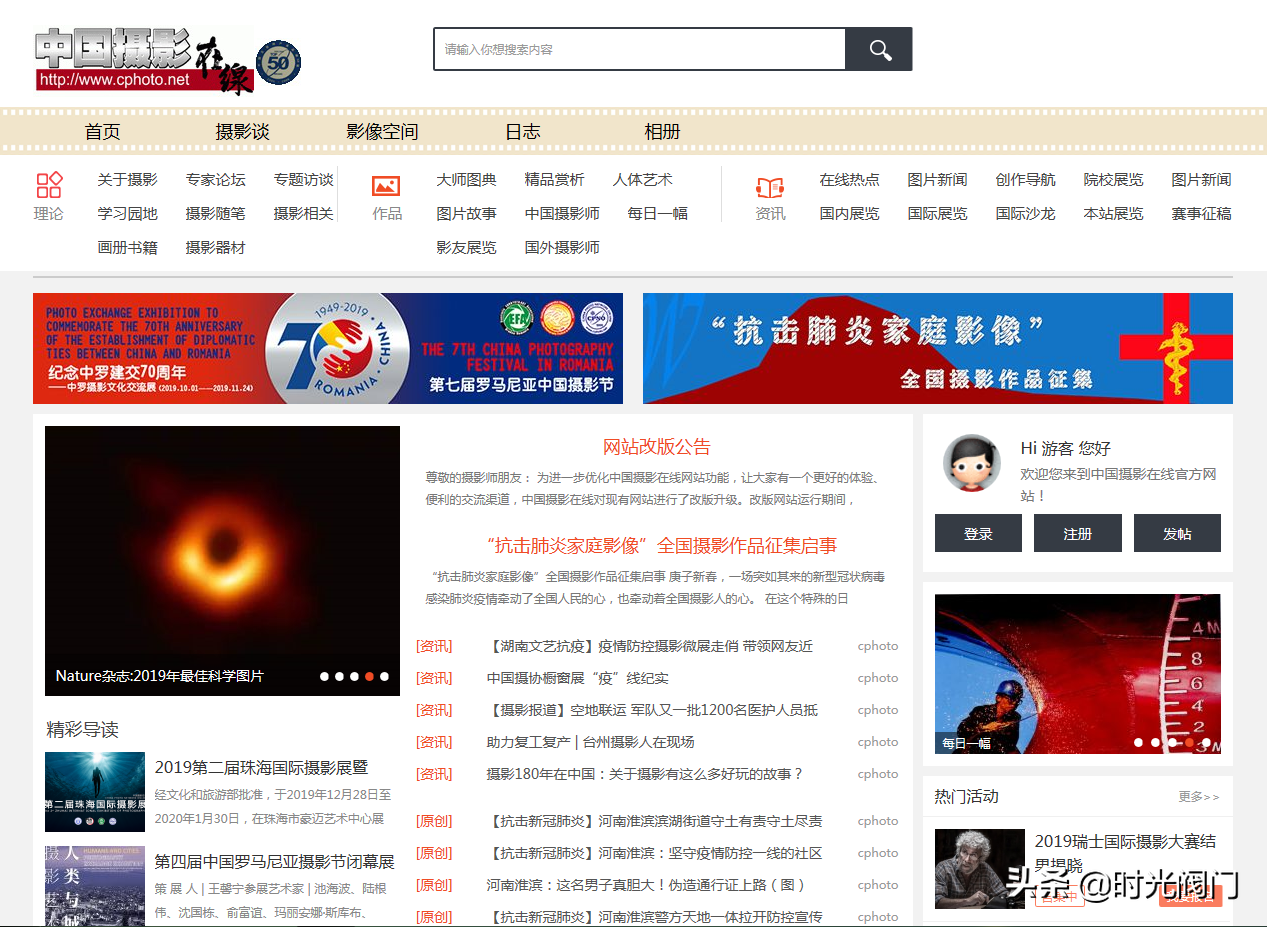This screenshot has width=1267, height=927.
Task: Click the black hole slideshow image
Action: (x=222, y=561)
